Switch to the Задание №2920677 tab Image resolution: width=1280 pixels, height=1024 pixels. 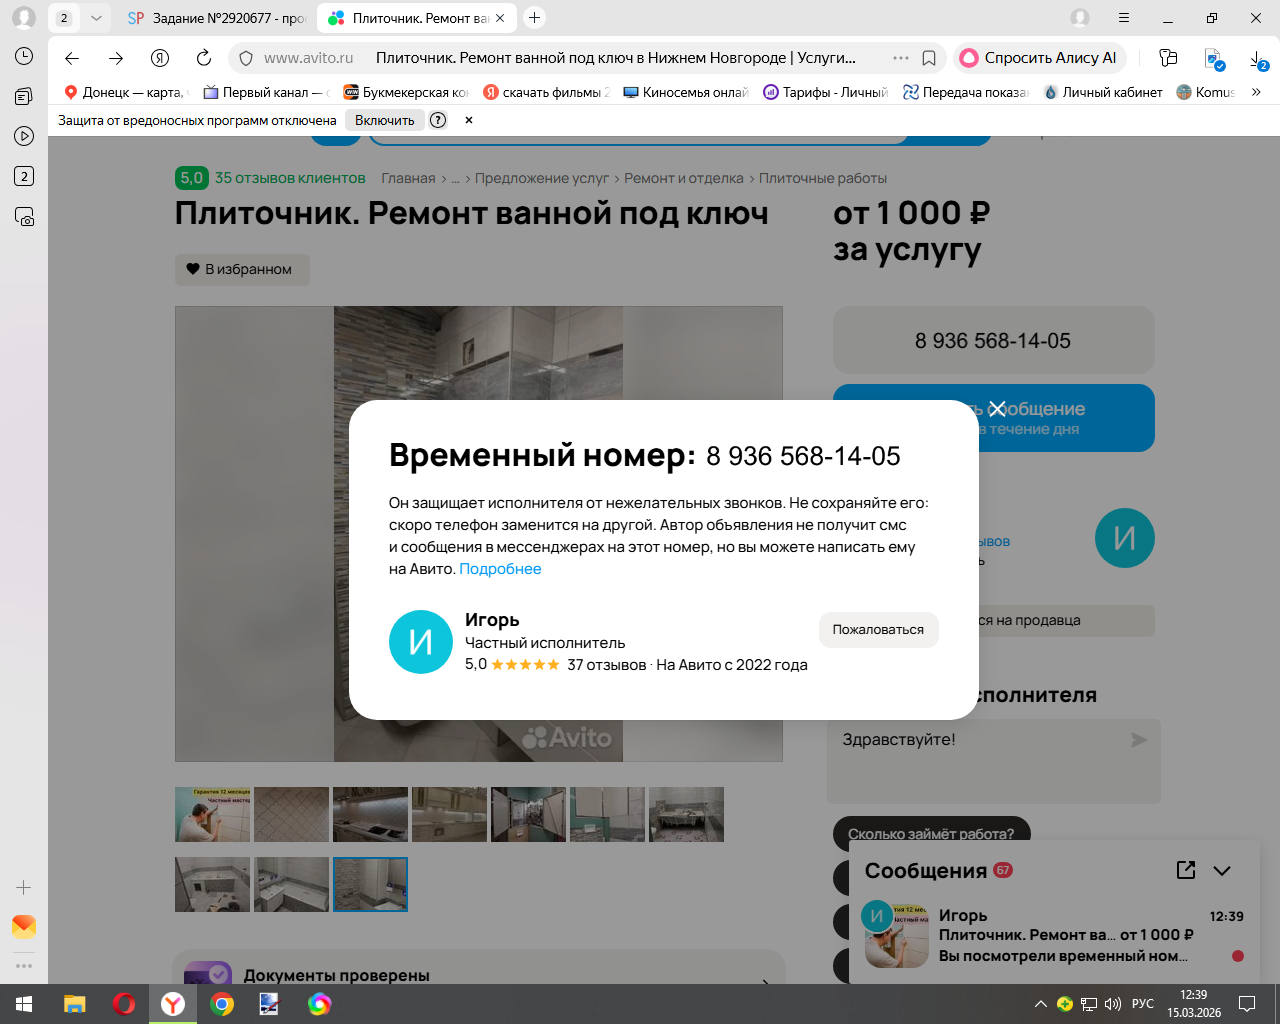click(216, 18)
